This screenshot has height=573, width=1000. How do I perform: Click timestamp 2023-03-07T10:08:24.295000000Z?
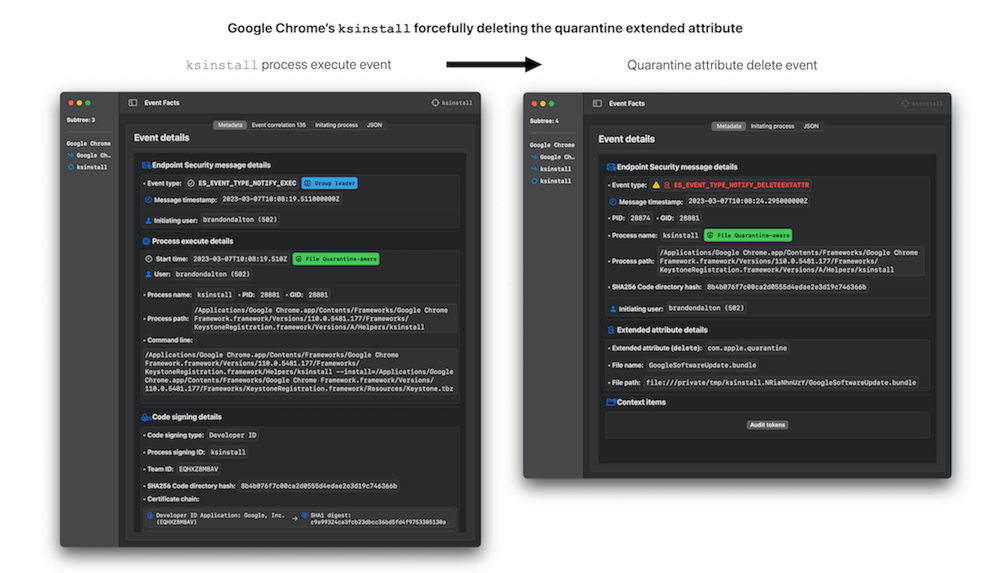click(x=747, y=201)
